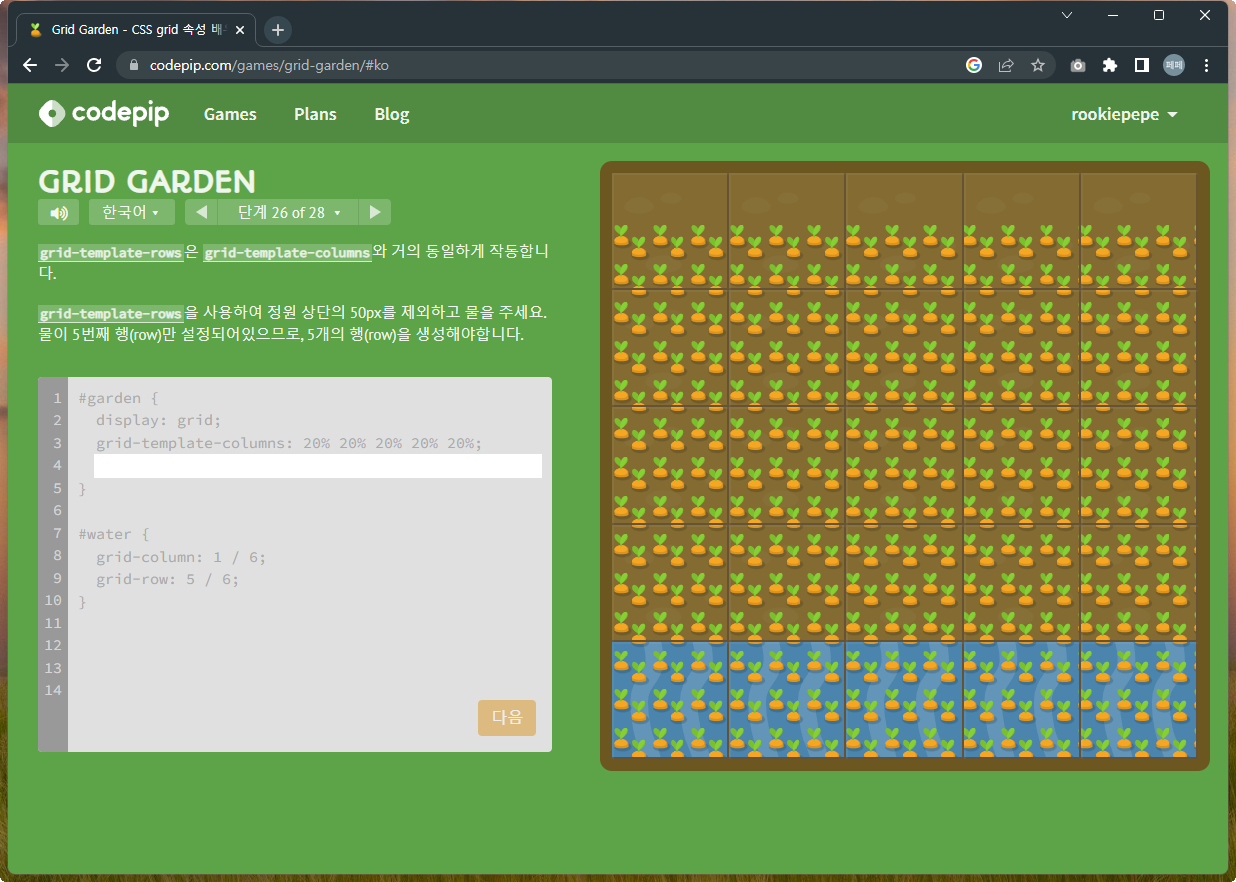Open new browser tab
This screenshot has height=882, width=1236.
coord(278,30)
